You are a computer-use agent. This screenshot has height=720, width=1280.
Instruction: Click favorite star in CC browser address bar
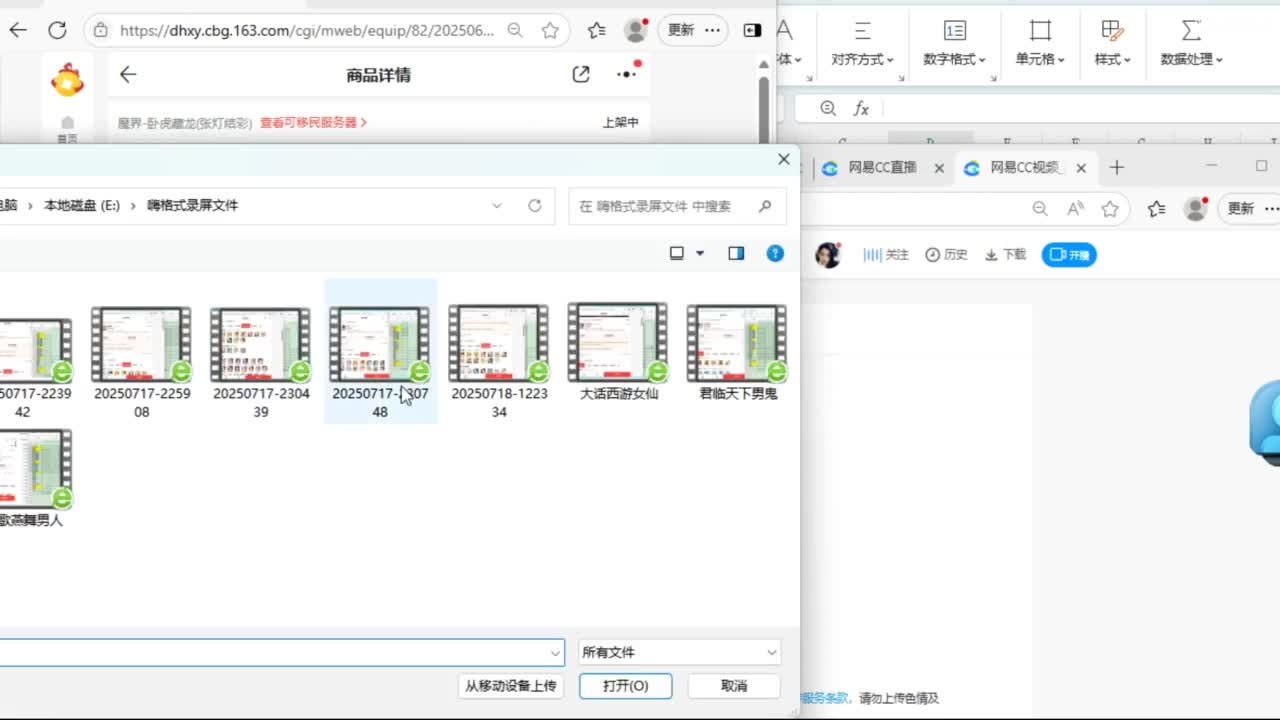(x=1110, y=208)
